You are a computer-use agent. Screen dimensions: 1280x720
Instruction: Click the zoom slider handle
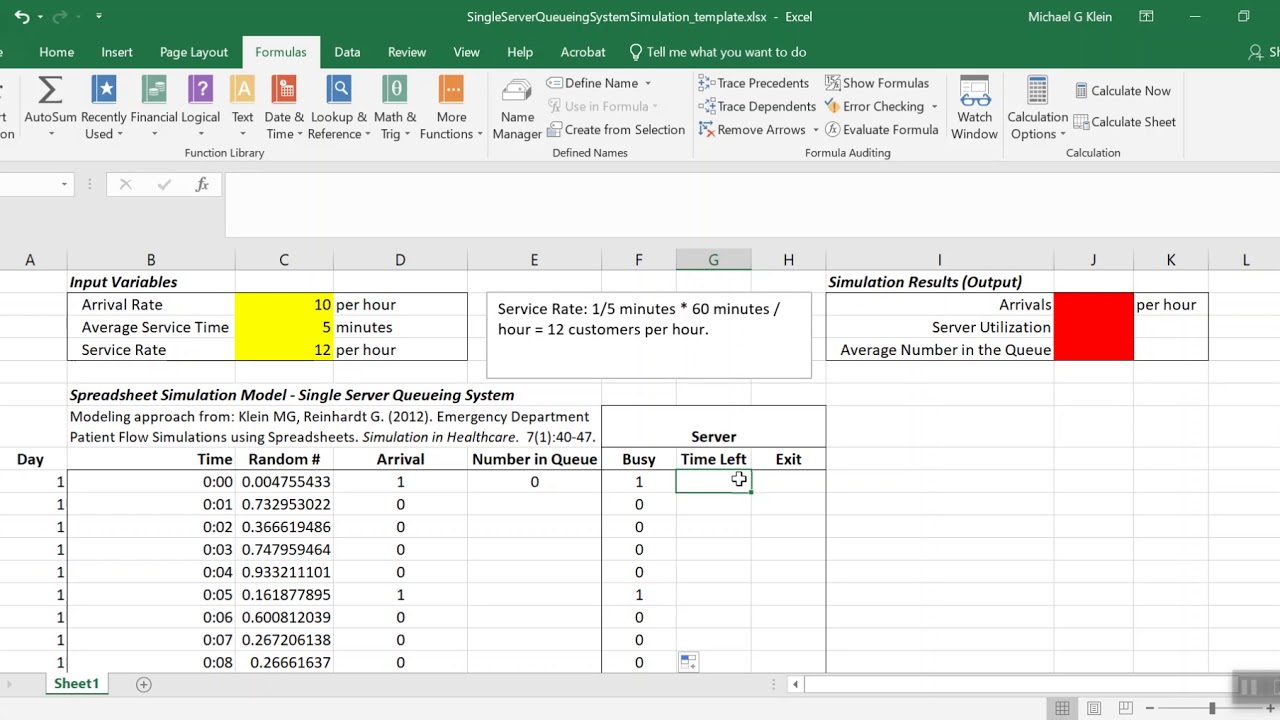(1212, 708)
